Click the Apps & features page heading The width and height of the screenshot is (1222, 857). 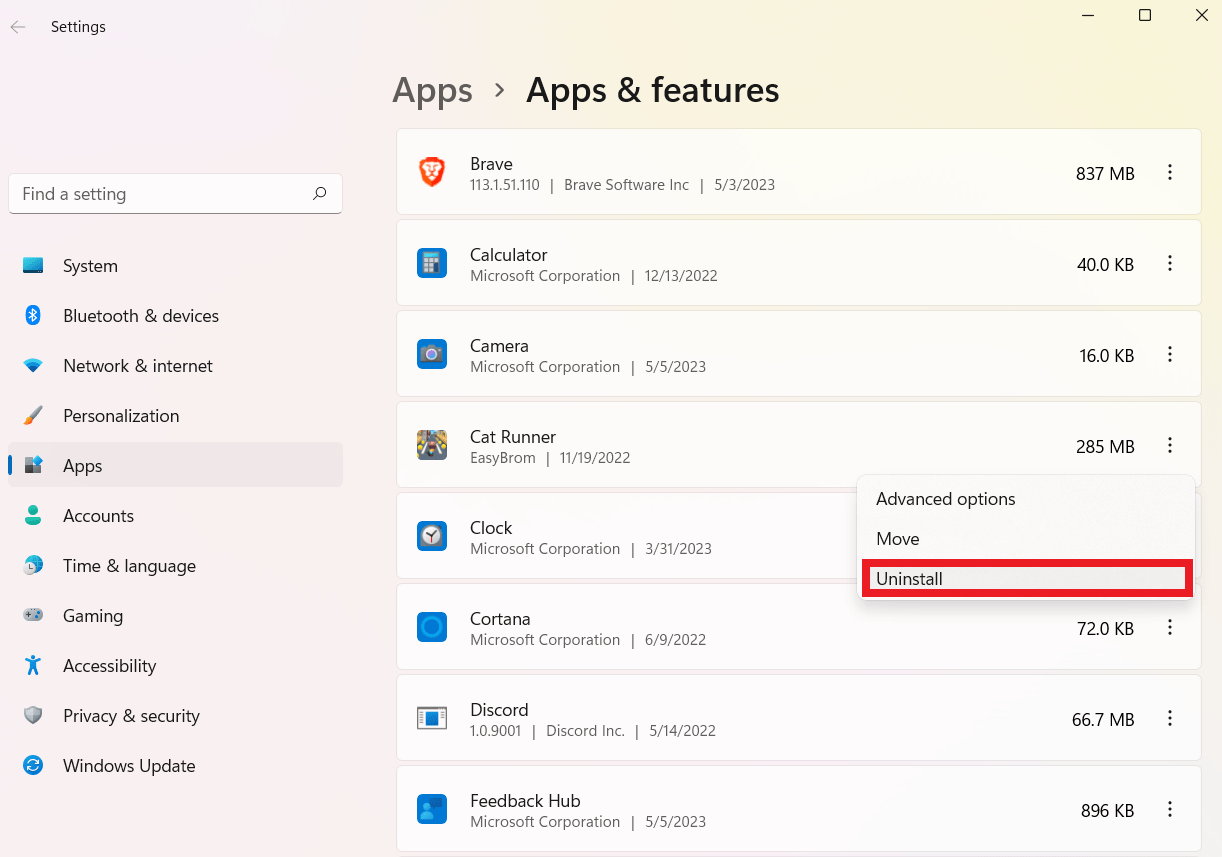[653, 91]
